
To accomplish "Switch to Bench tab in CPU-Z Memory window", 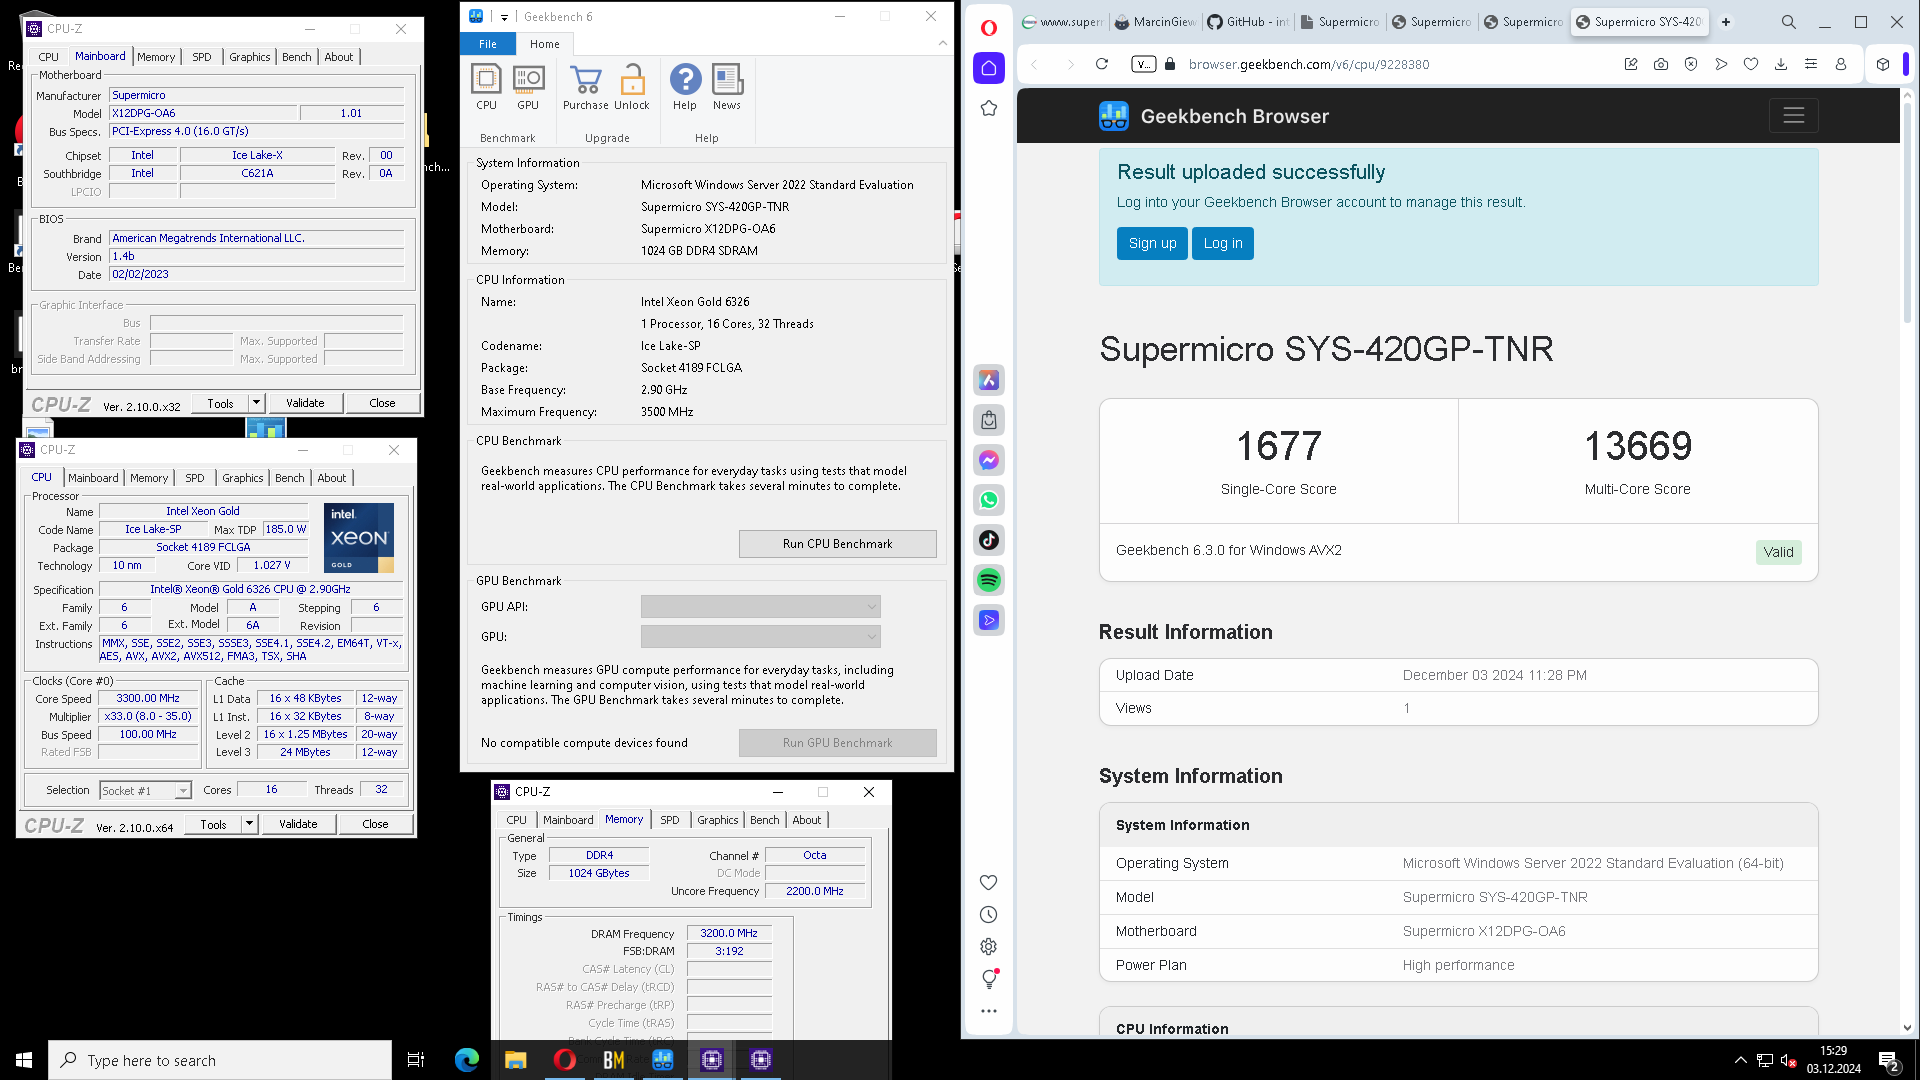I will (765, 820).
